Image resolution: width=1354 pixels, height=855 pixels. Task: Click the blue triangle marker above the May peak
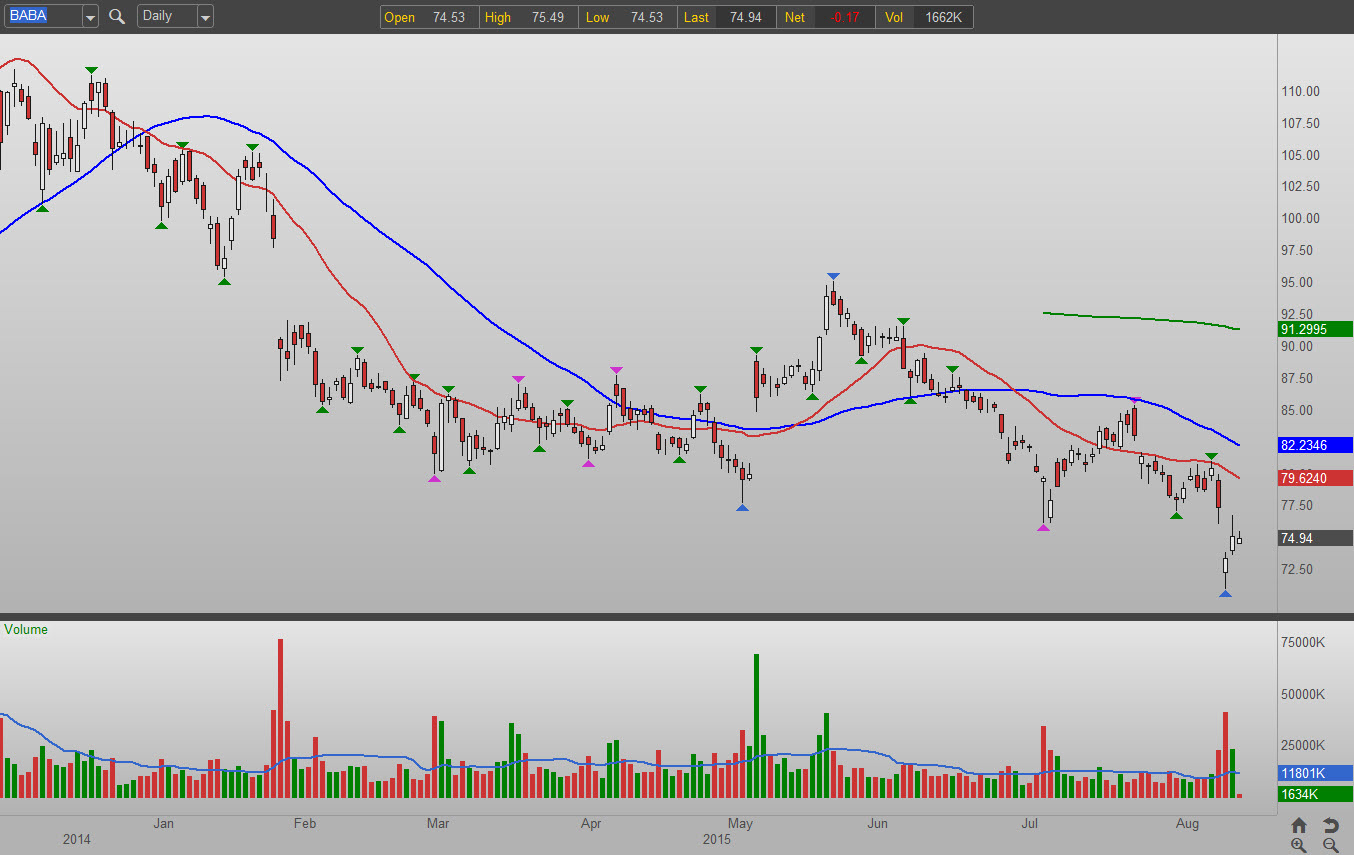coord(832,277)
